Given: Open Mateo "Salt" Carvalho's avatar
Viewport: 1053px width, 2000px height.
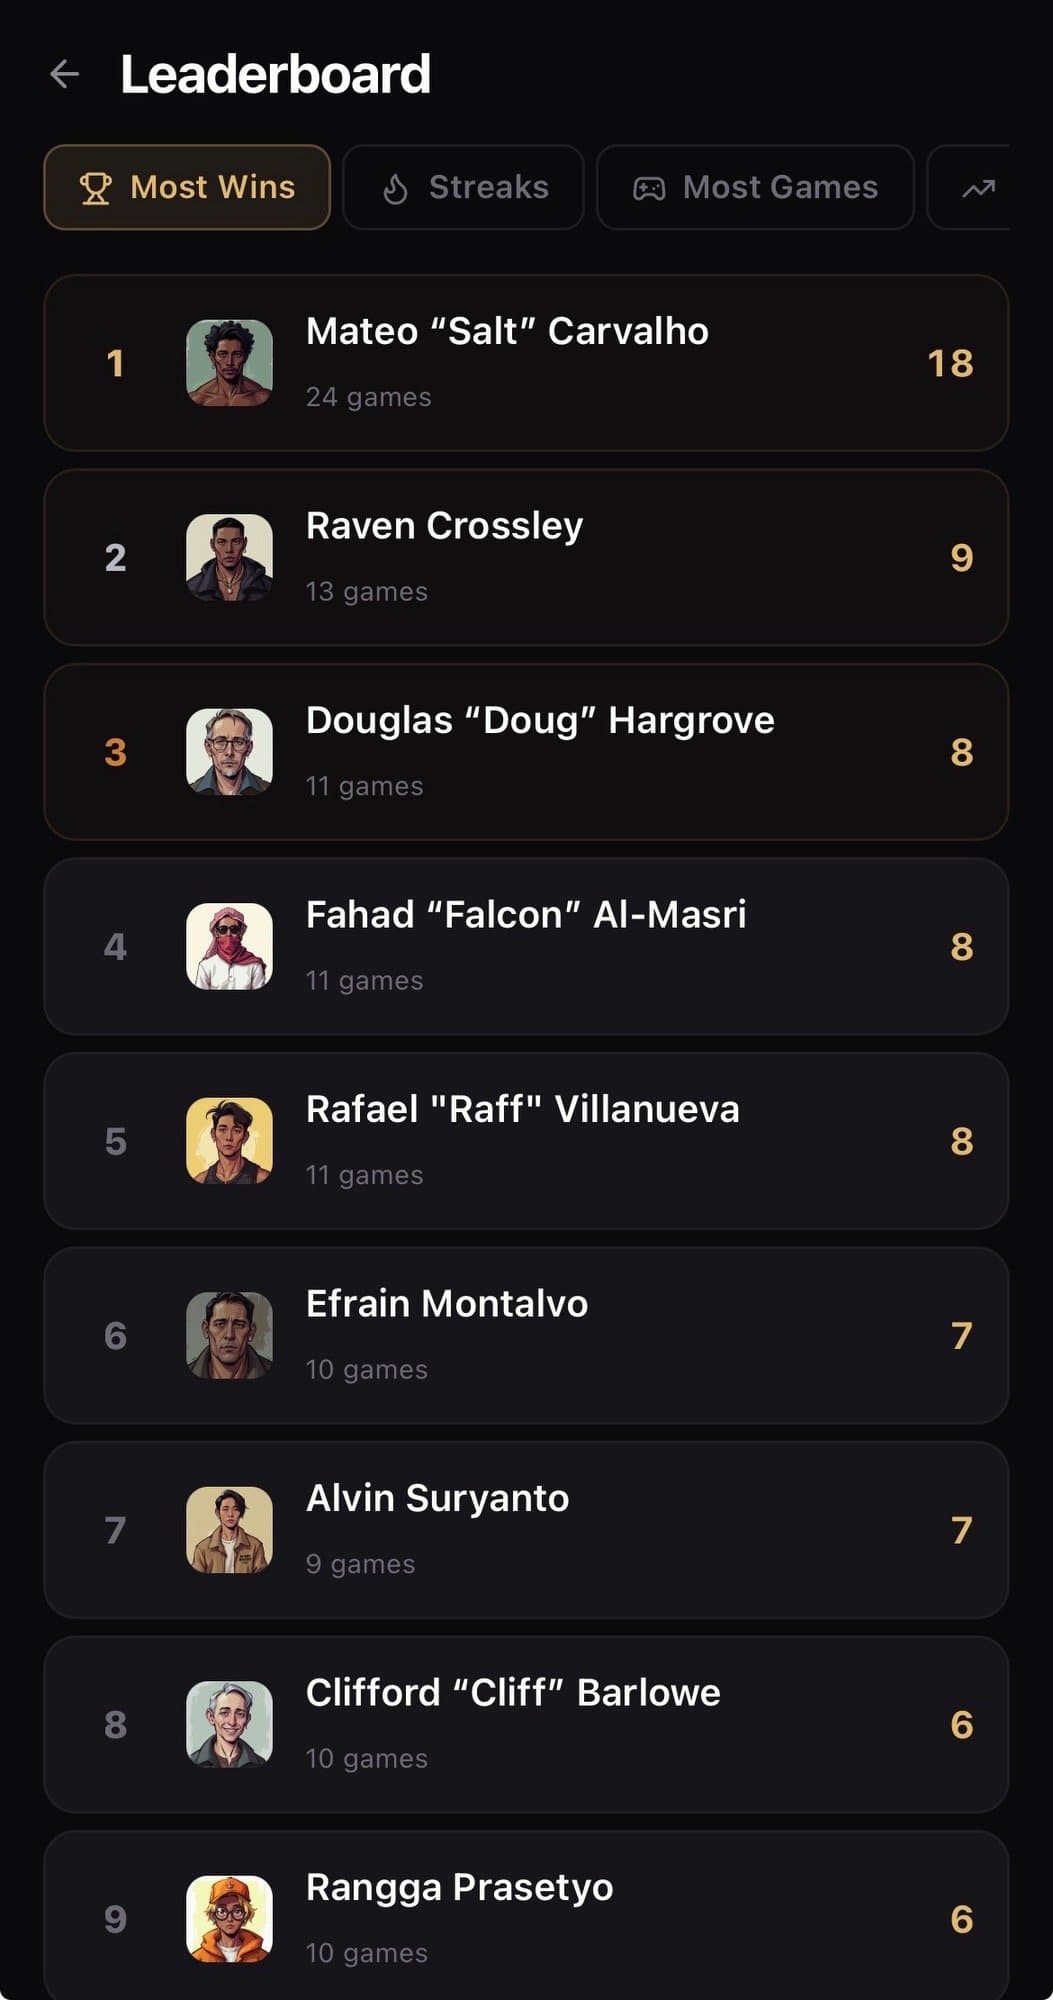Looking at the screenshot, I should (x=229, y=363).
